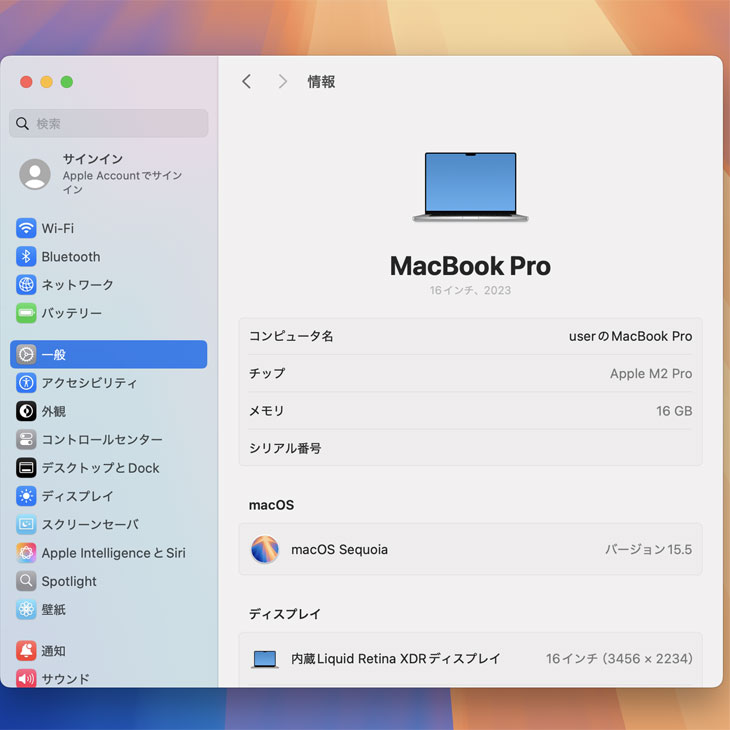Click userのMacBook Pro computer name value
Viewport: 730px width, 730px height.
(630, 336)
